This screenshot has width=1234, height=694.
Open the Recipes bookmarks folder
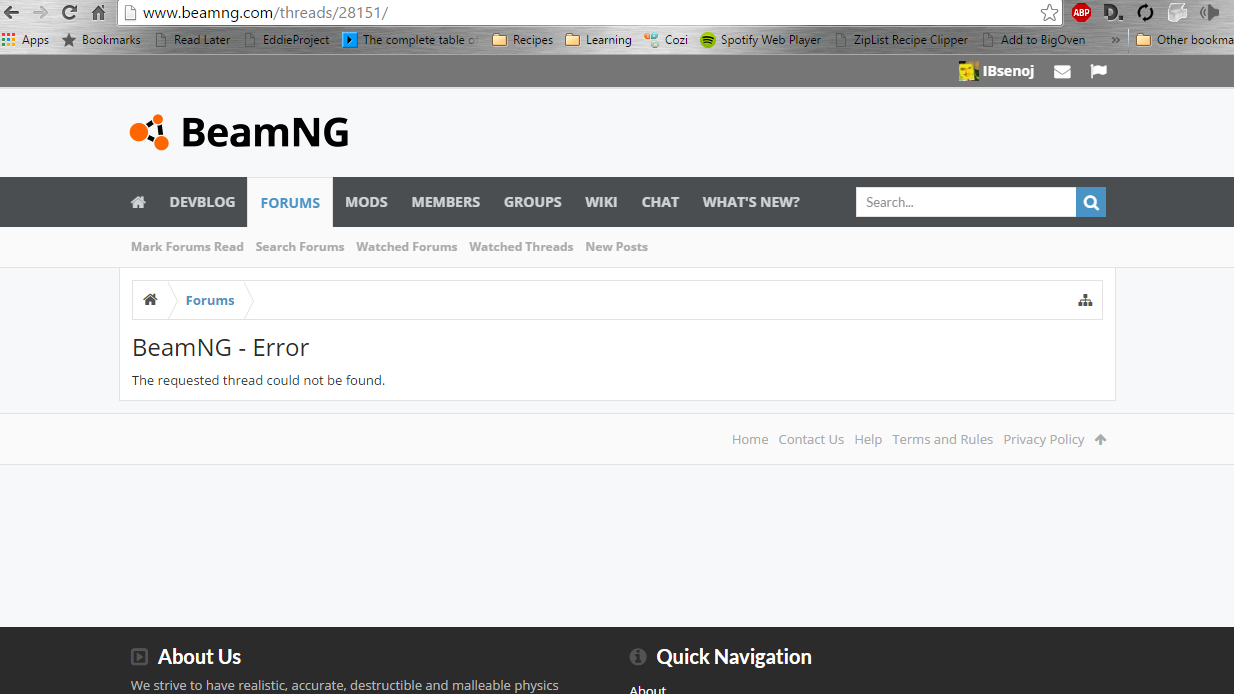pos(522,40)
